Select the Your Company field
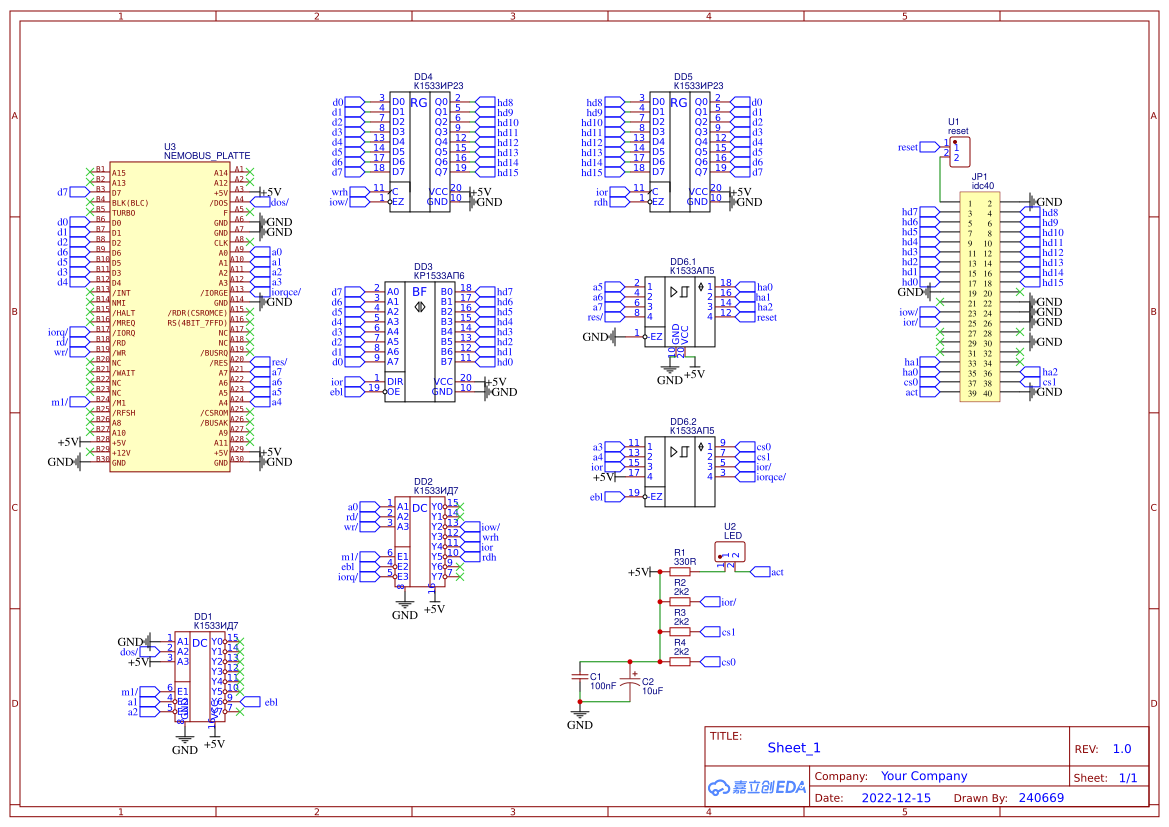 (924, 776)
